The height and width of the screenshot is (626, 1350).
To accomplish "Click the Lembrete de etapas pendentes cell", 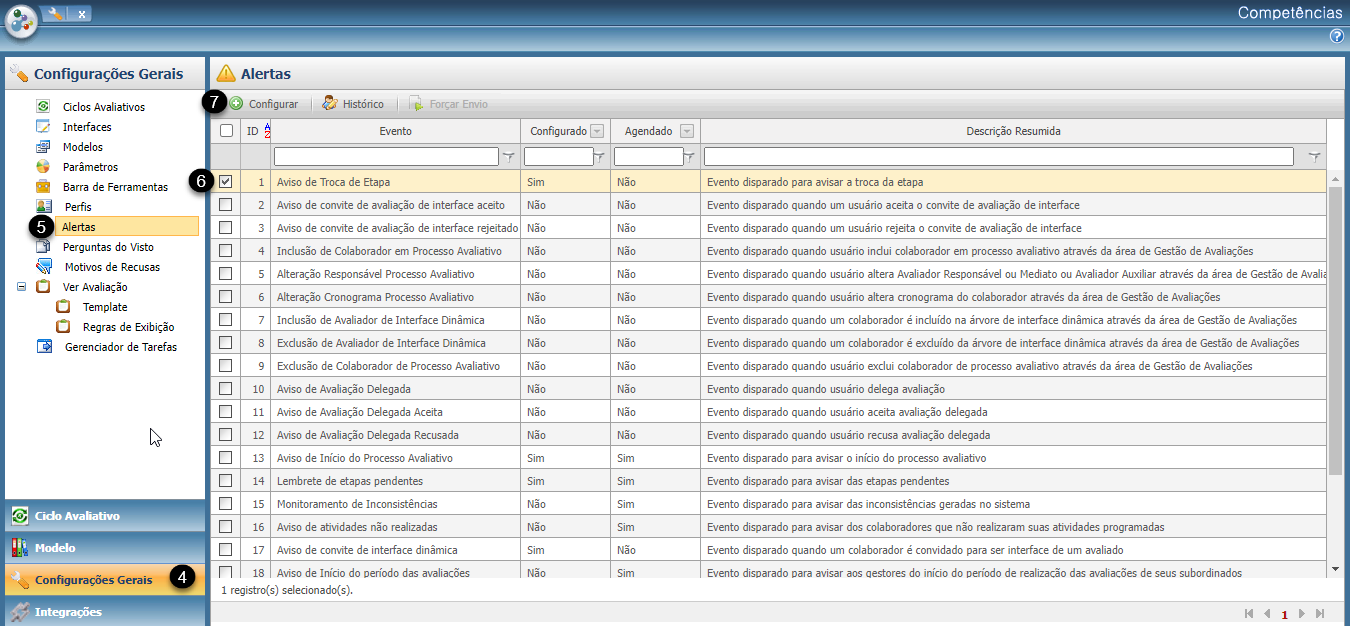I will click(x=395, y=480).
